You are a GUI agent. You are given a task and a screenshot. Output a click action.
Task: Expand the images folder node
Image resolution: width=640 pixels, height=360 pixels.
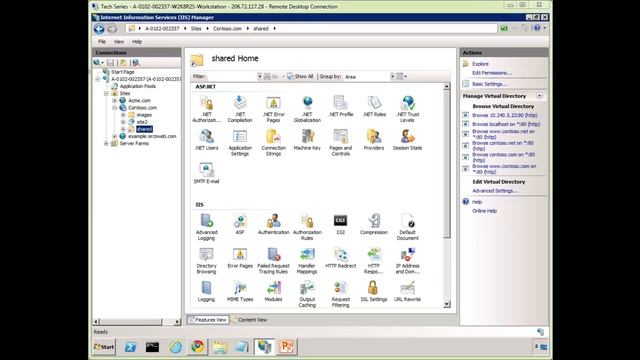(123, 115)
